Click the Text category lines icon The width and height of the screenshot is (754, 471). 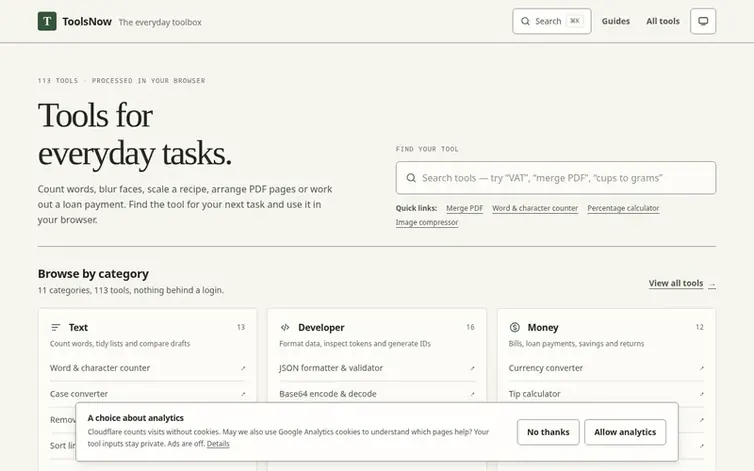(x=56, y=328)
